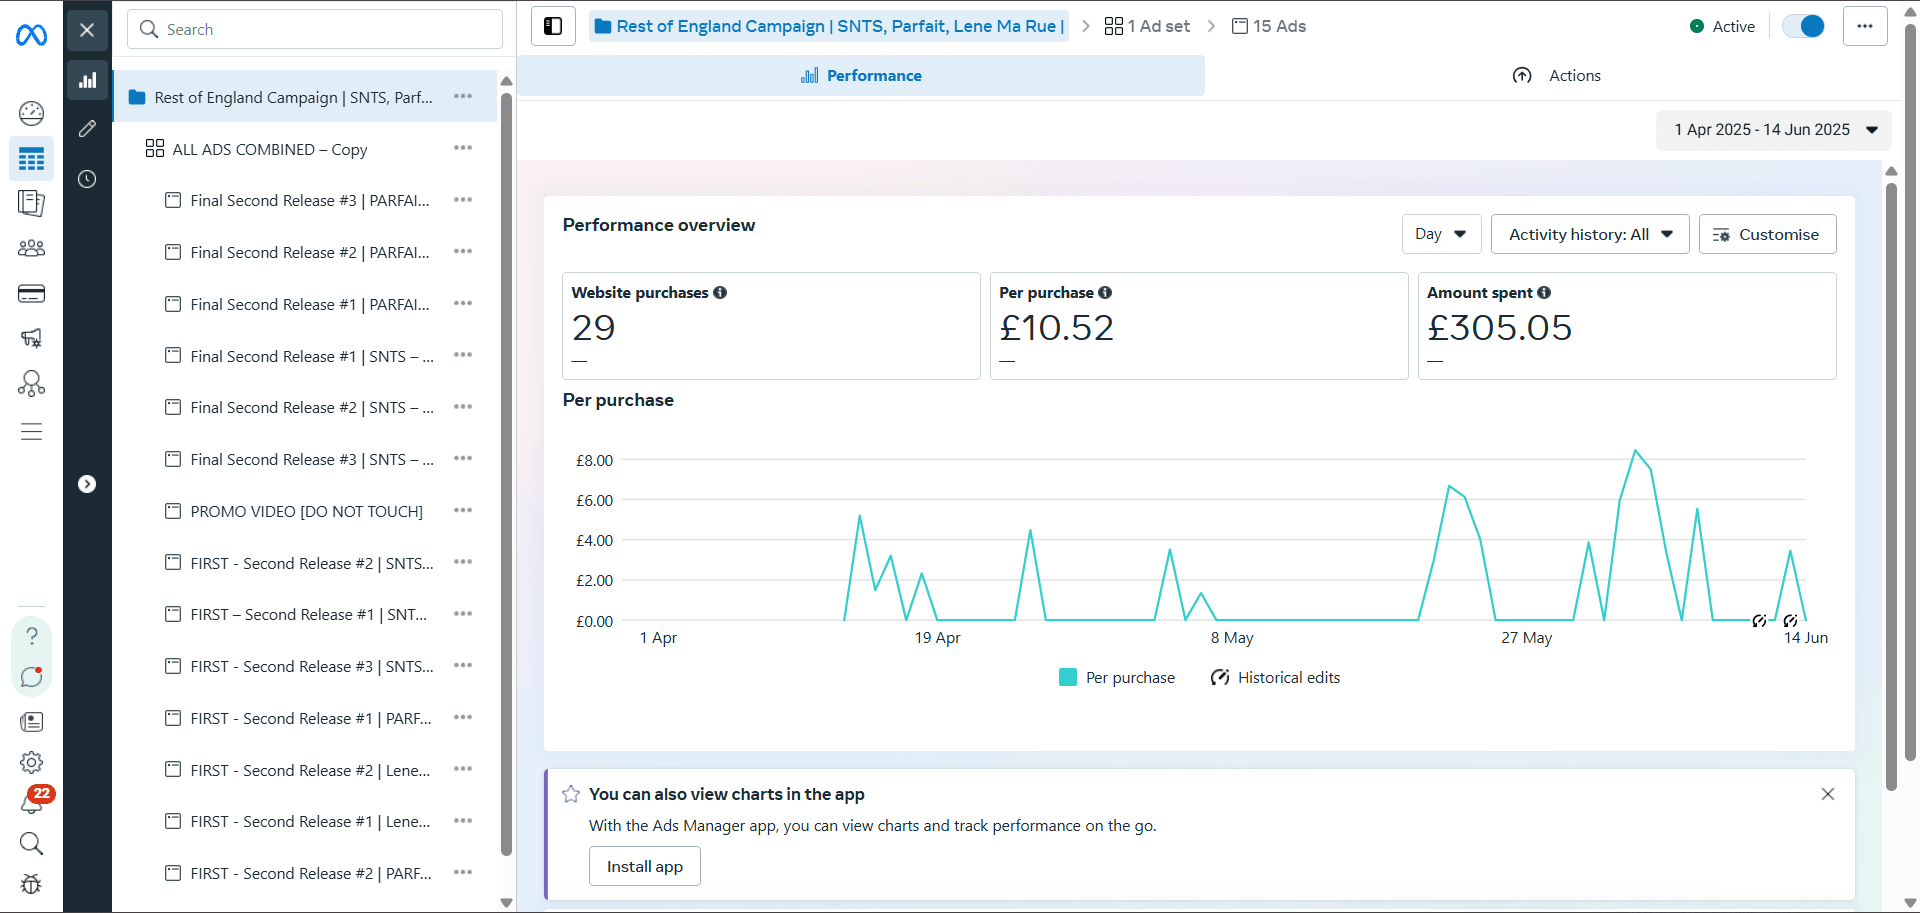Toggle the side-panel layout icon button

pyautogui.click(x=553, y=26)
